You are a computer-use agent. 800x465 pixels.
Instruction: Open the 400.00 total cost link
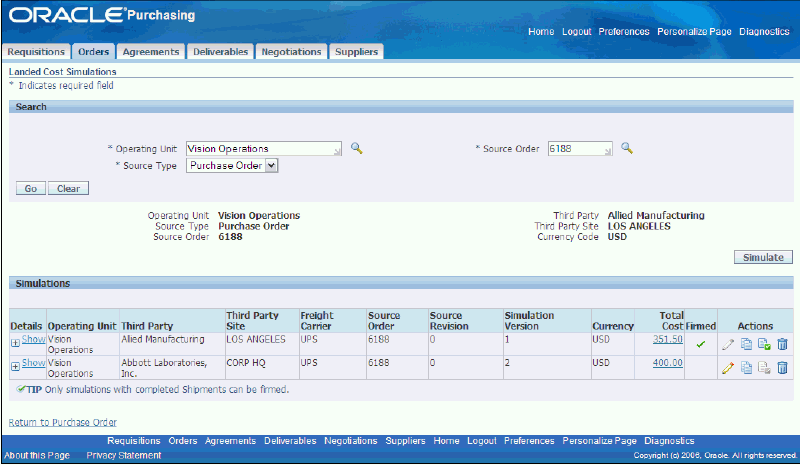[668, 362]
